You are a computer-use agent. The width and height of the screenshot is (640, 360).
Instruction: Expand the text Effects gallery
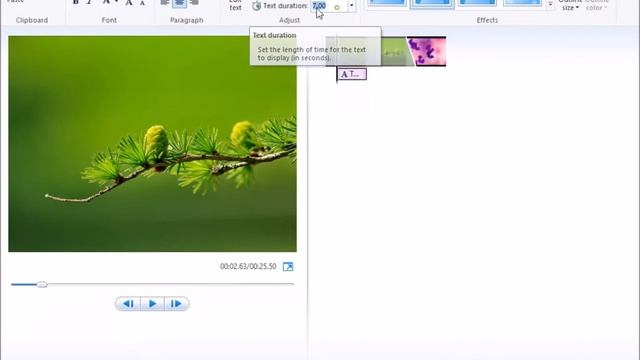(x=550, y=4)
